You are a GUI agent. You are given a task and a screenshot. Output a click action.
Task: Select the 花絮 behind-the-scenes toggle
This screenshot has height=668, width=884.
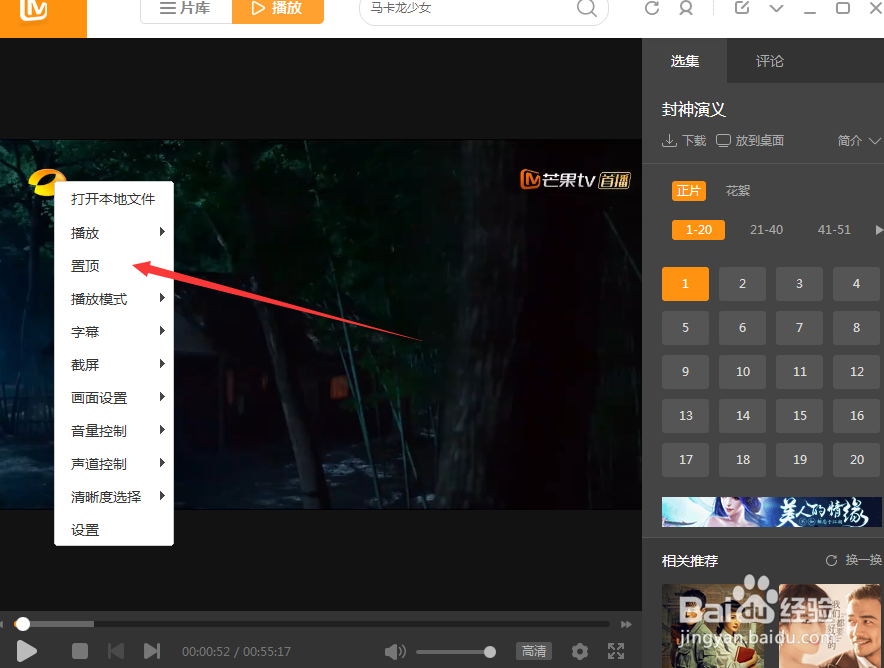pyautogui.click(x=737, y=191)
